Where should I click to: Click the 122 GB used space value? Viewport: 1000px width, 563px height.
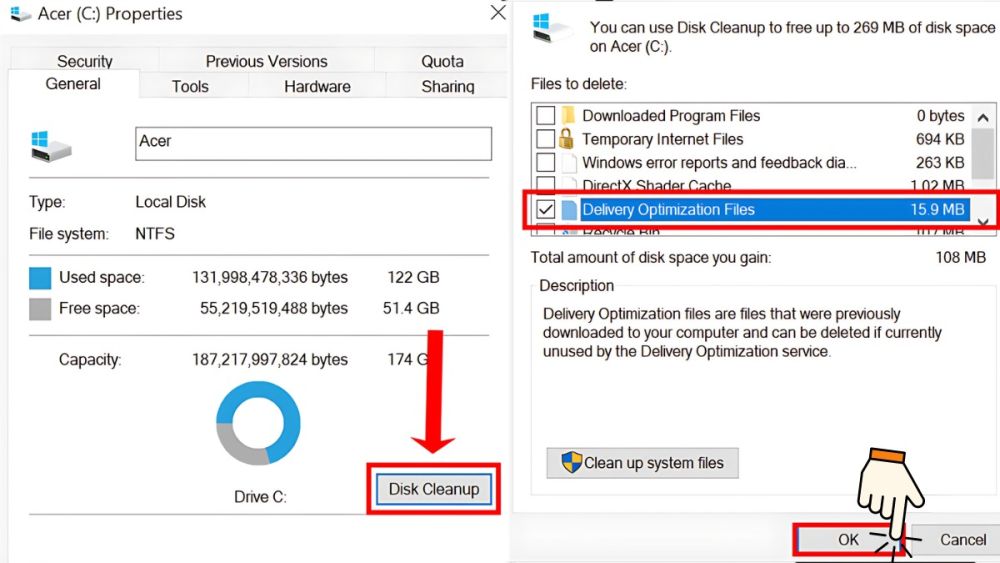413,277
